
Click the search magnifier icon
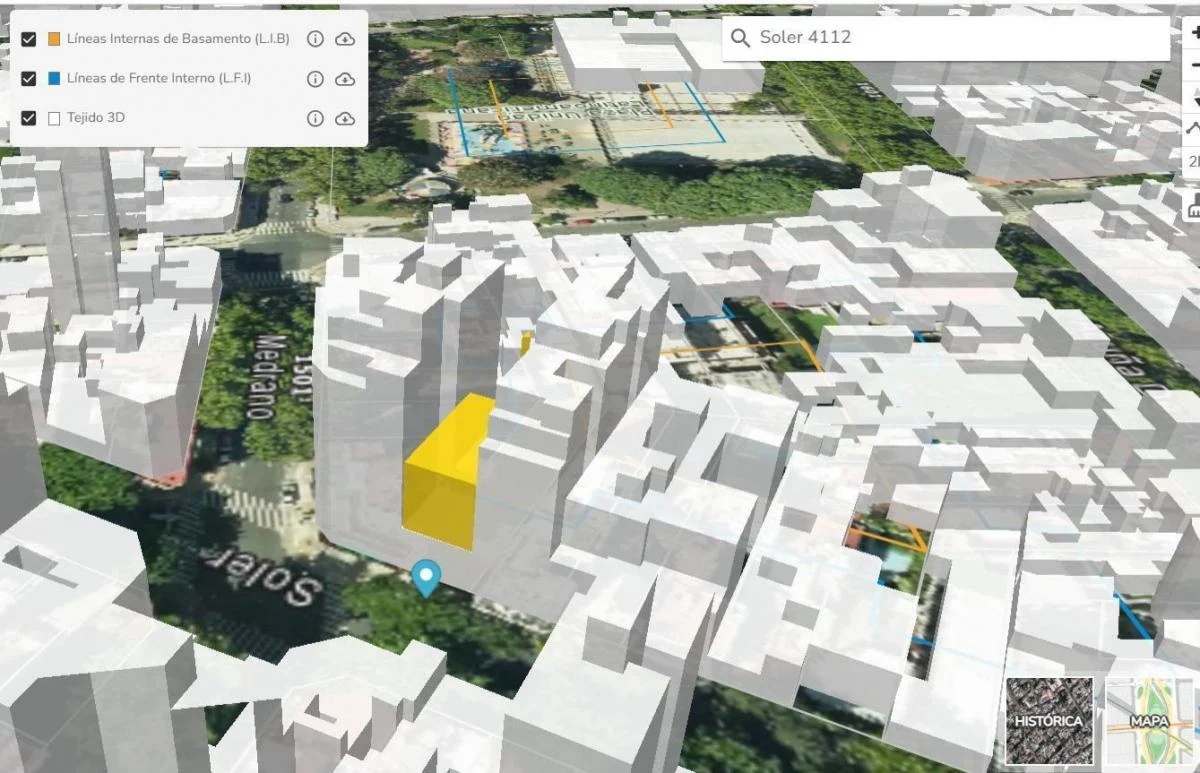pos(740,38)
